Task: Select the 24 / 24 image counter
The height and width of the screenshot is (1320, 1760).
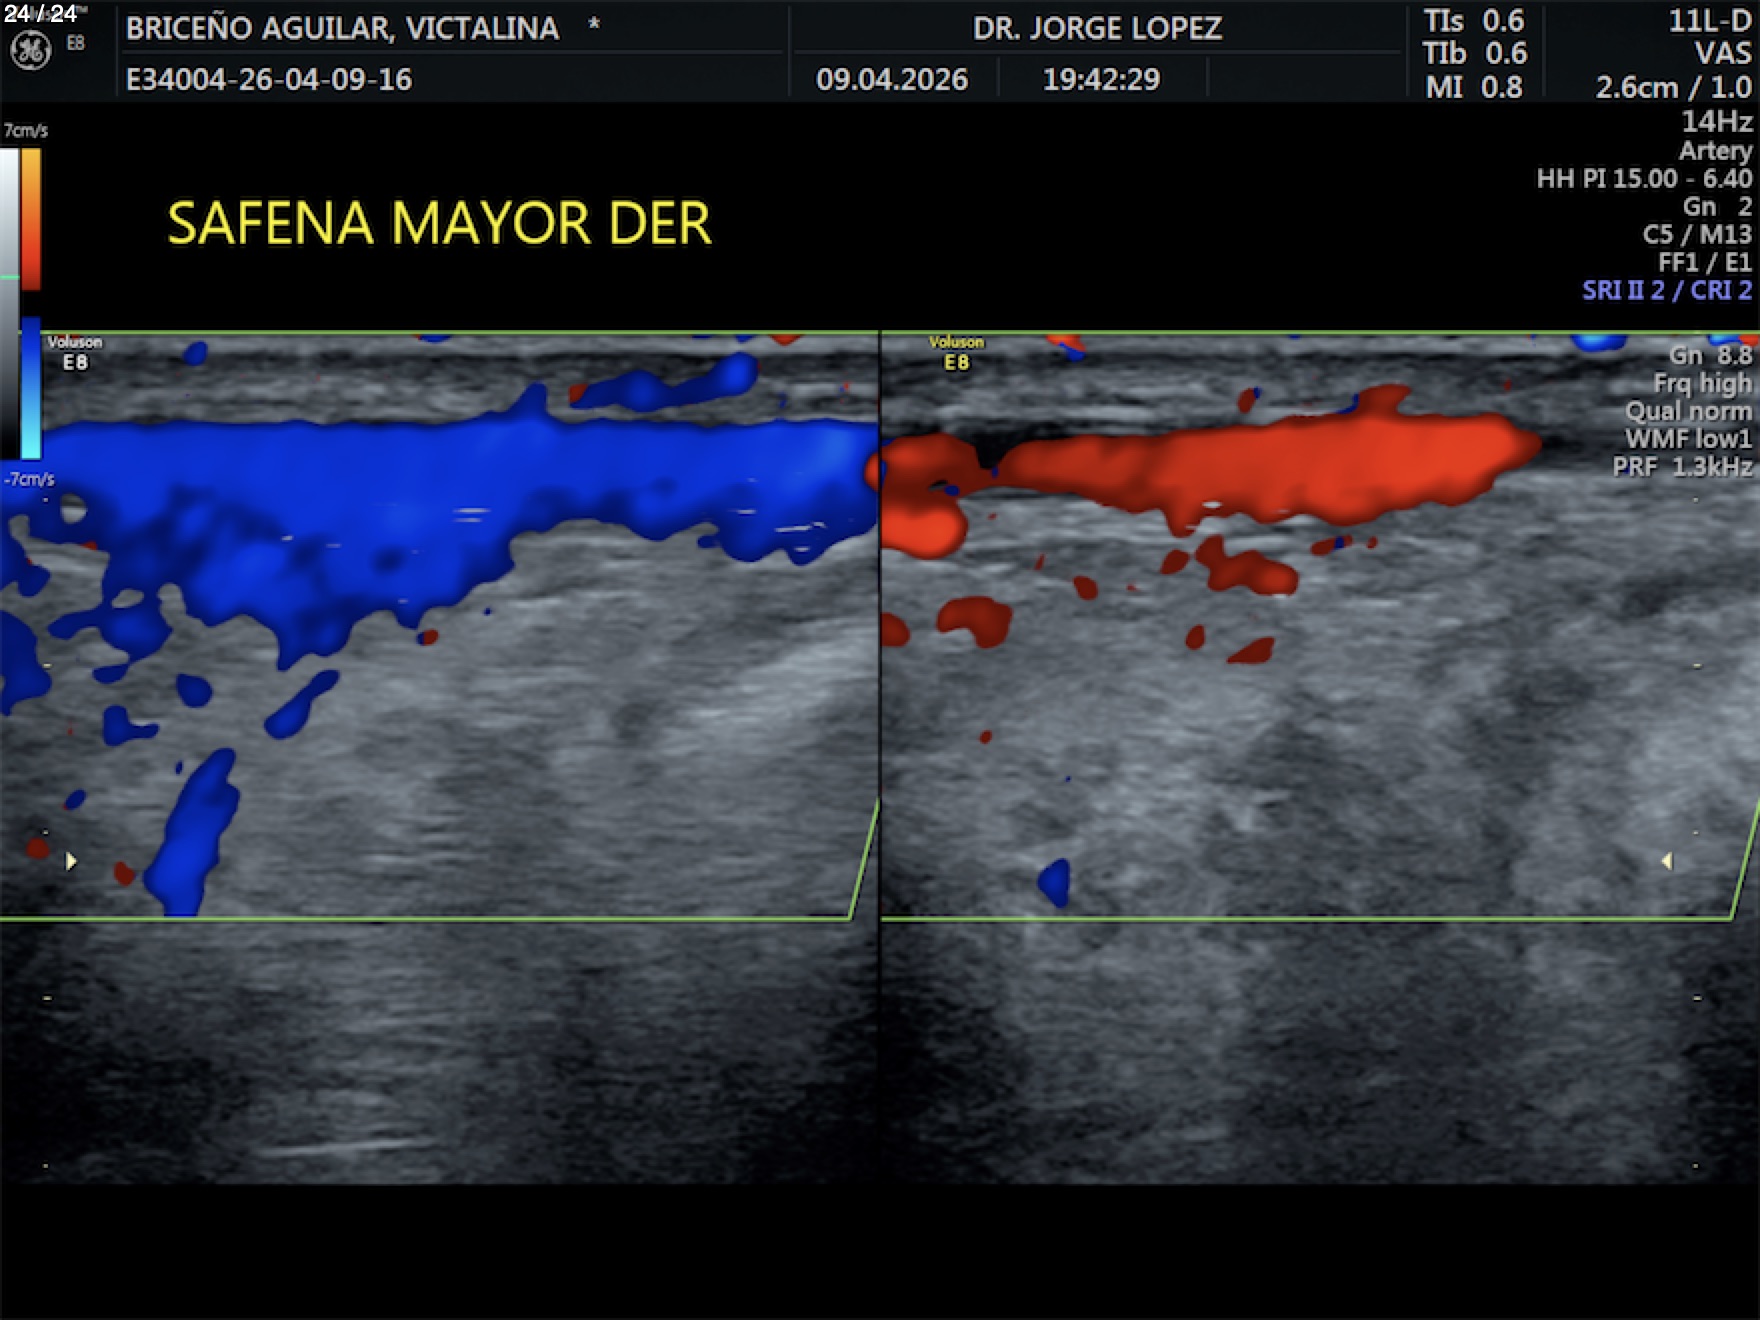Action: tap(40, 13)
